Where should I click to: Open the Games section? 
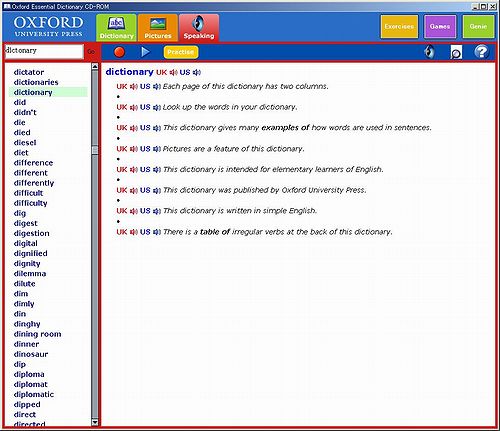440,26
